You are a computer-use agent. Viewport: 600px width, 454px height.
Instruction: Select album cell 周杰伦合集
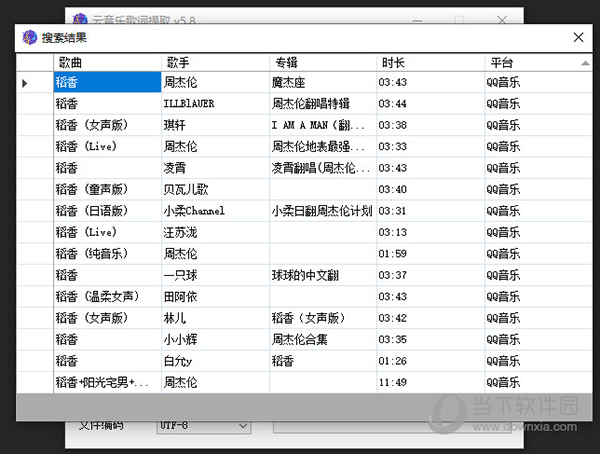[x=323, y=340]
